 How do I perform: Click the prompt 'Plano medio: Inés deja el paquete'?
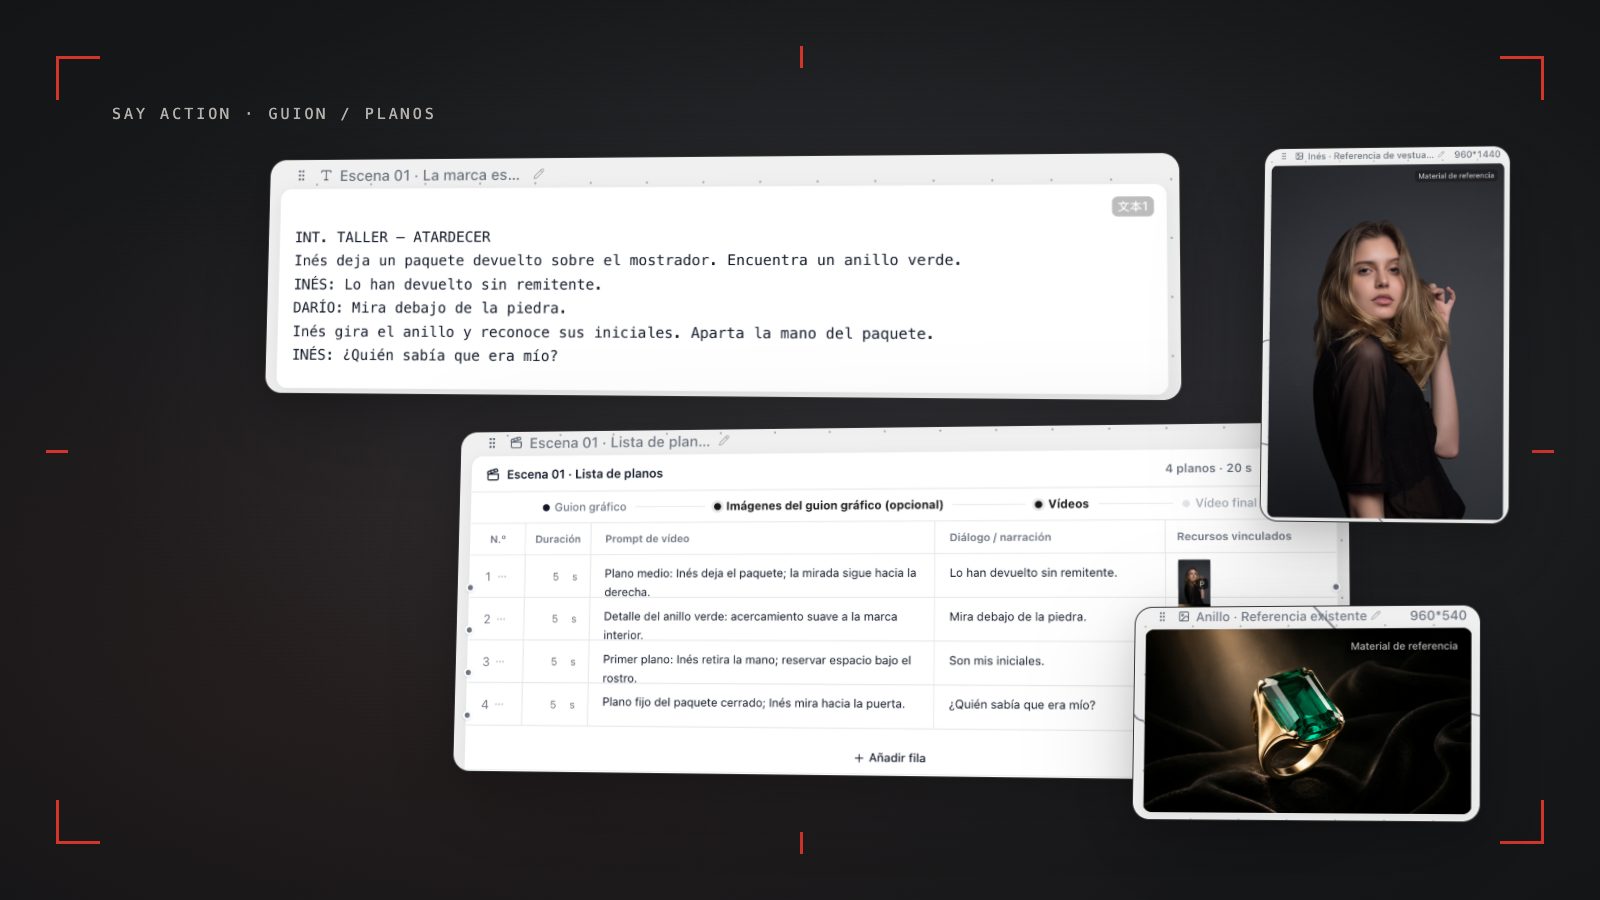[760, 582]
